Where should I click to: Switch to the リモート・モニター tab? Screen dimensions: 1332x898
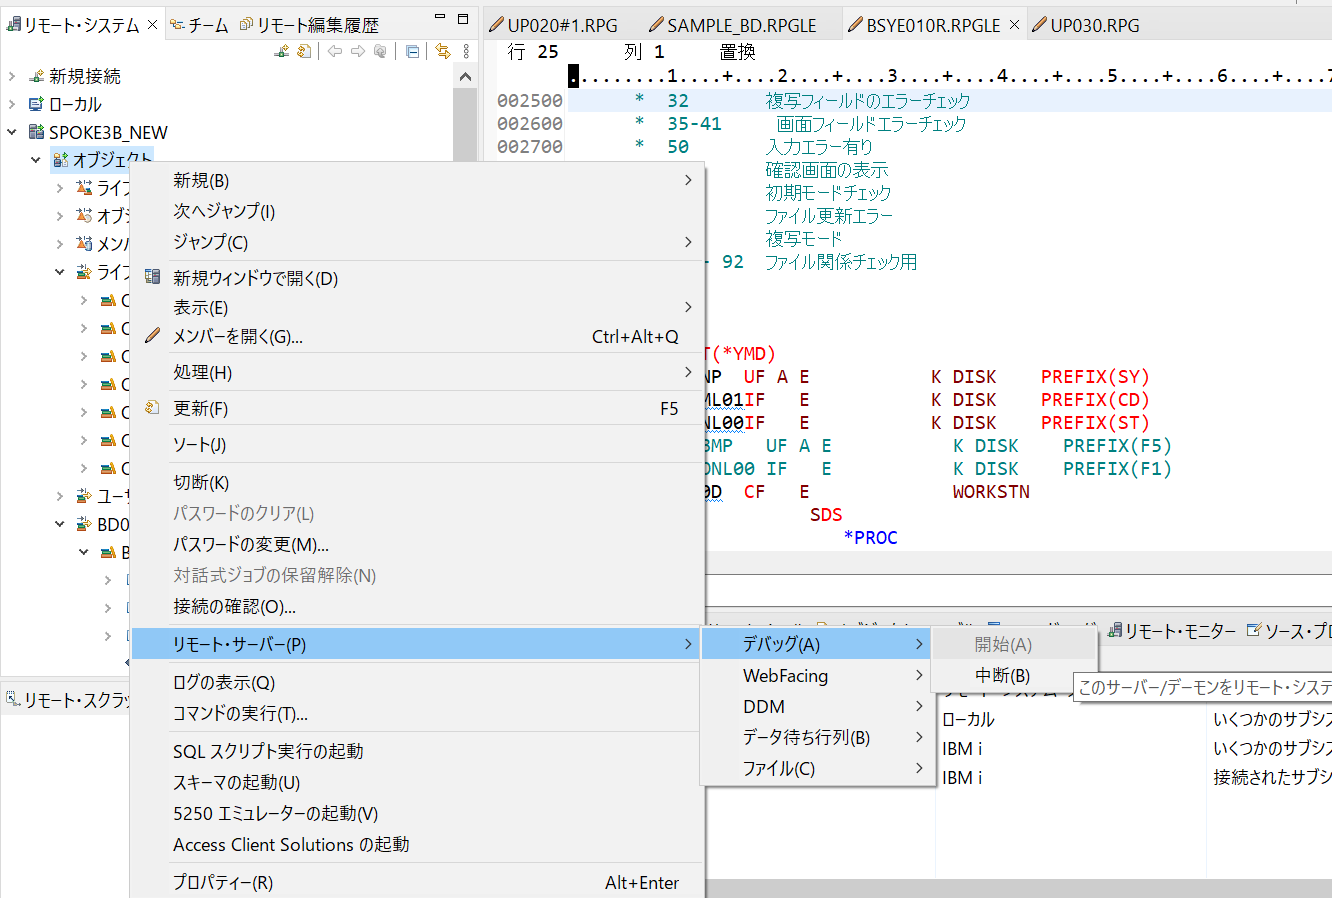click(x=1172, y=632)
